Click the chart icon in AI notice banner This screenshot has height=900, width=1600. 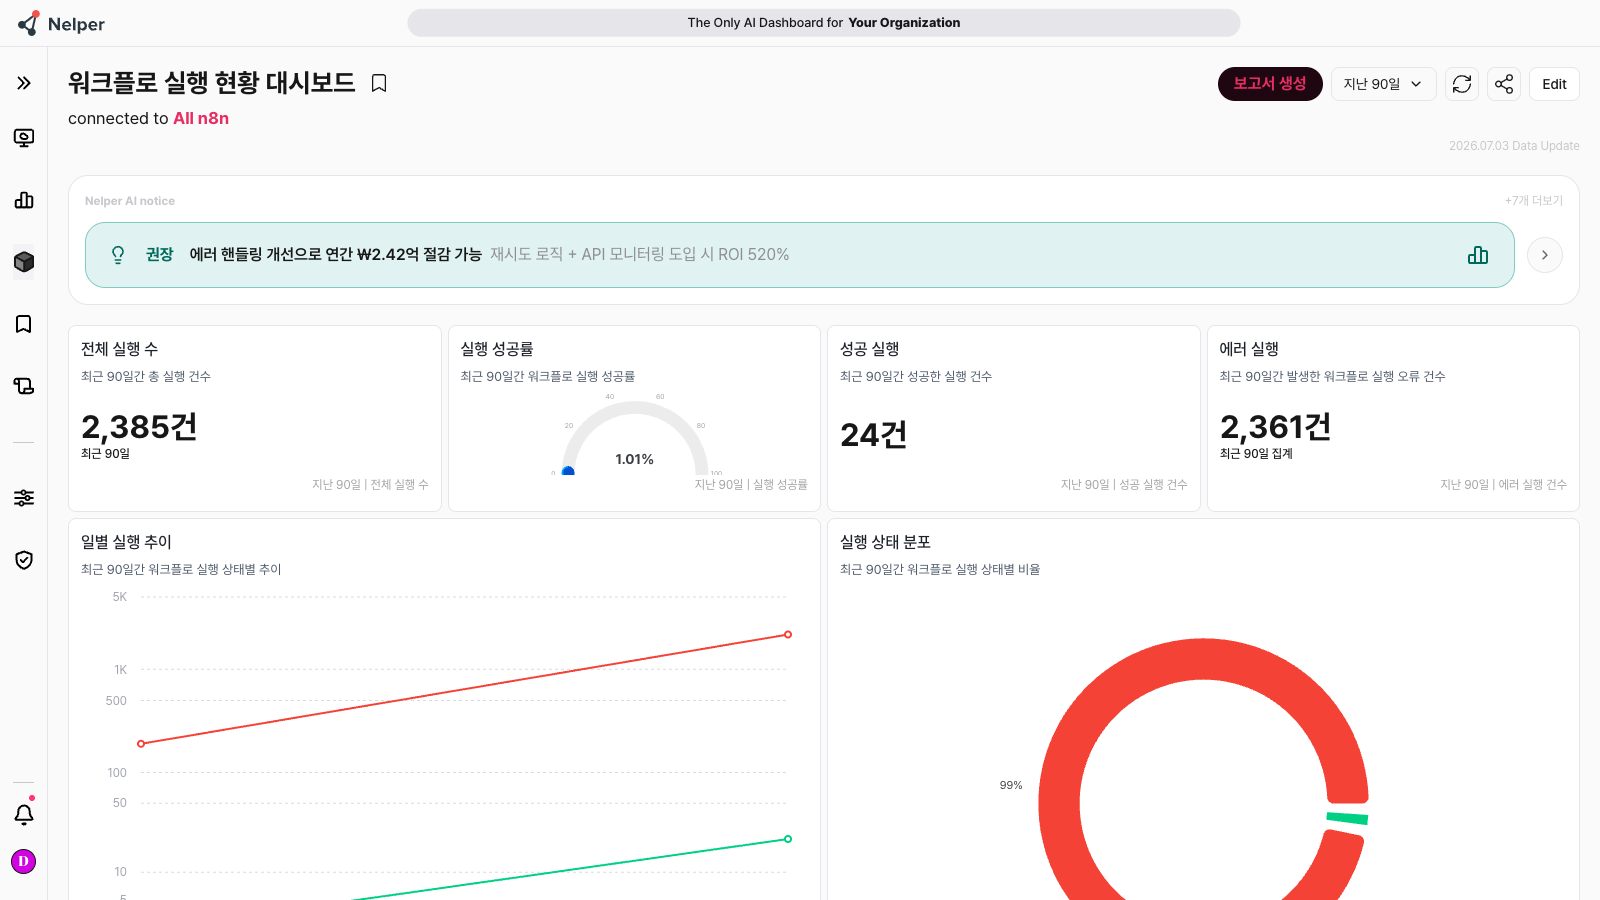[x=1478, y=255]
